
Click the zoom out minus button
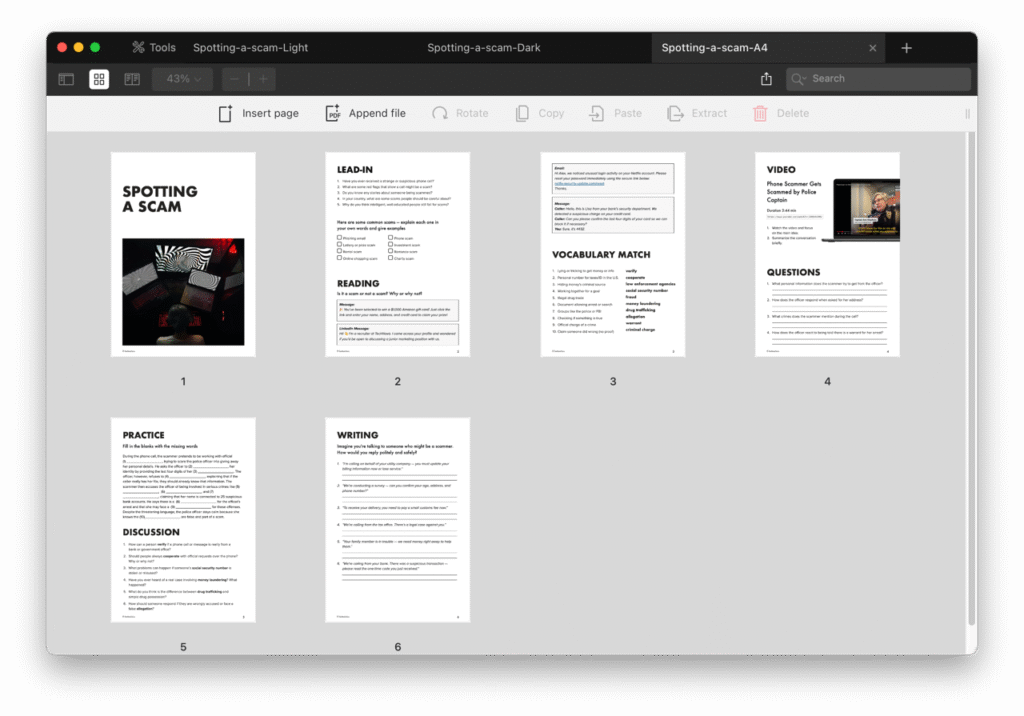click(235, 79)
